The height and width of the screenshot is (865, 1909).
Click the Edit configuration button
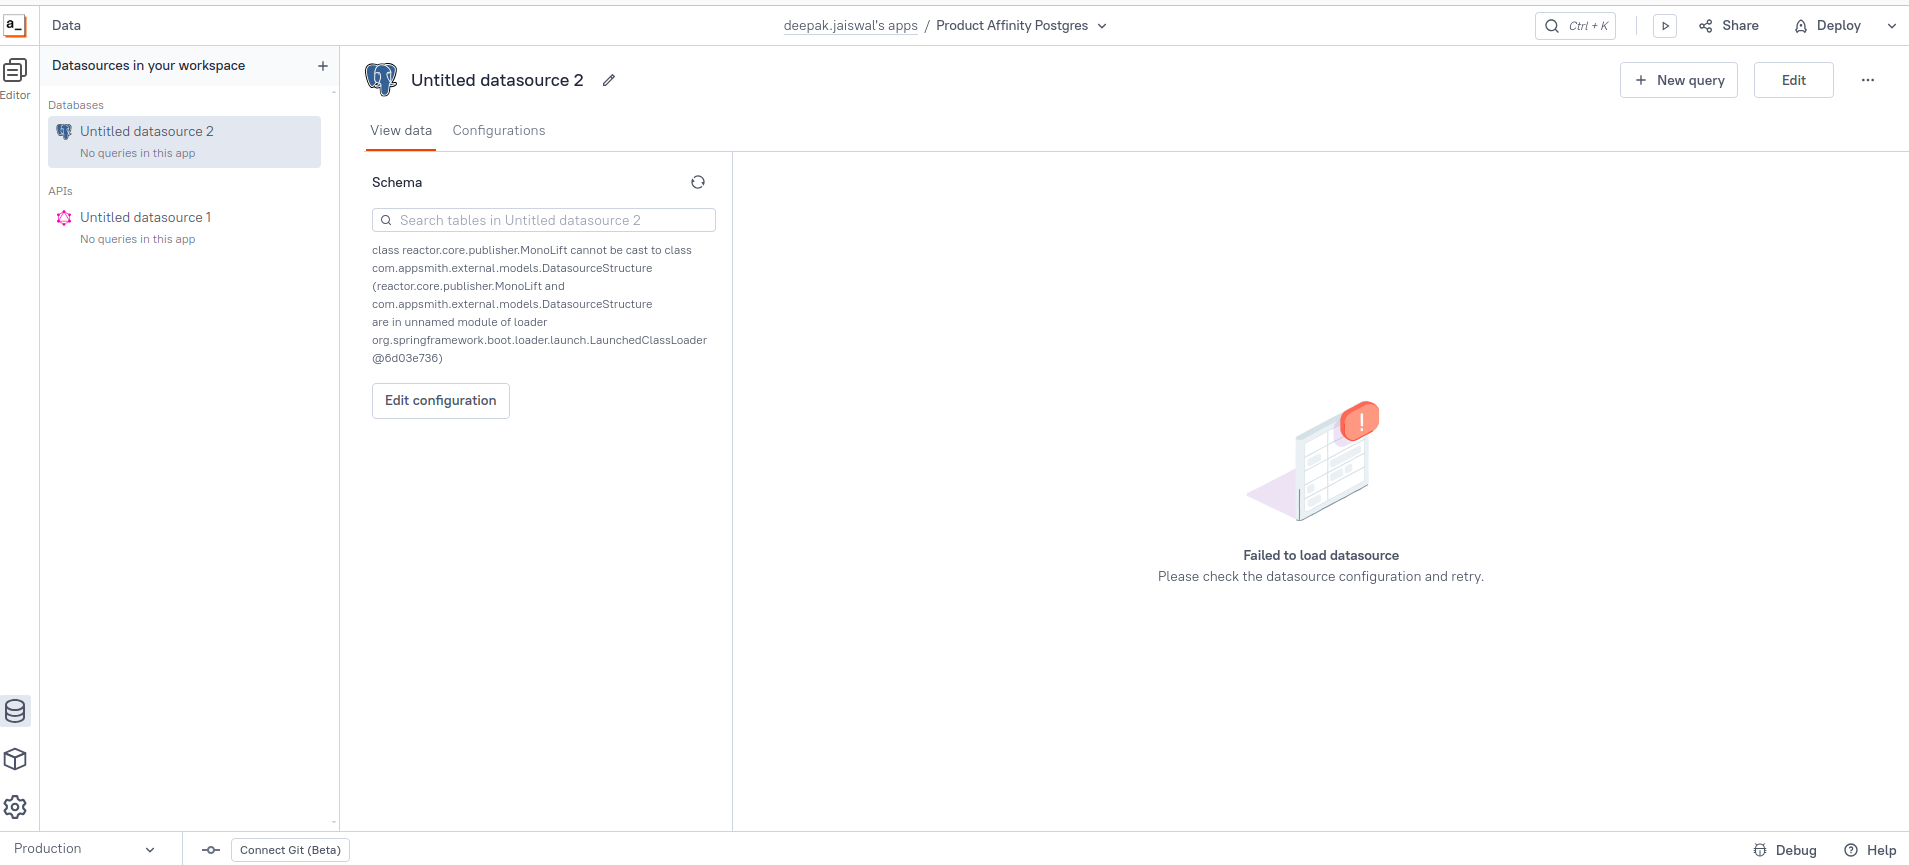tap(441, 401)
